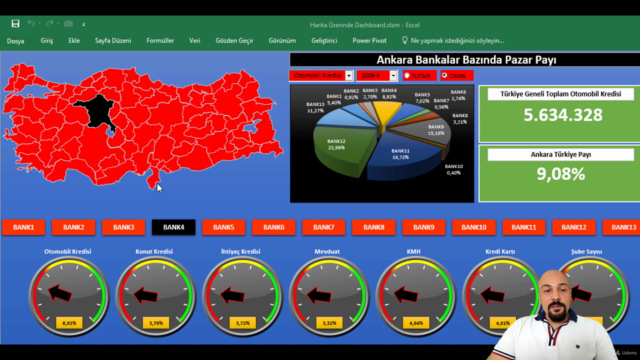640x360 pixels.
Task: Click the BANK5 button
Action: coord(223,227)
